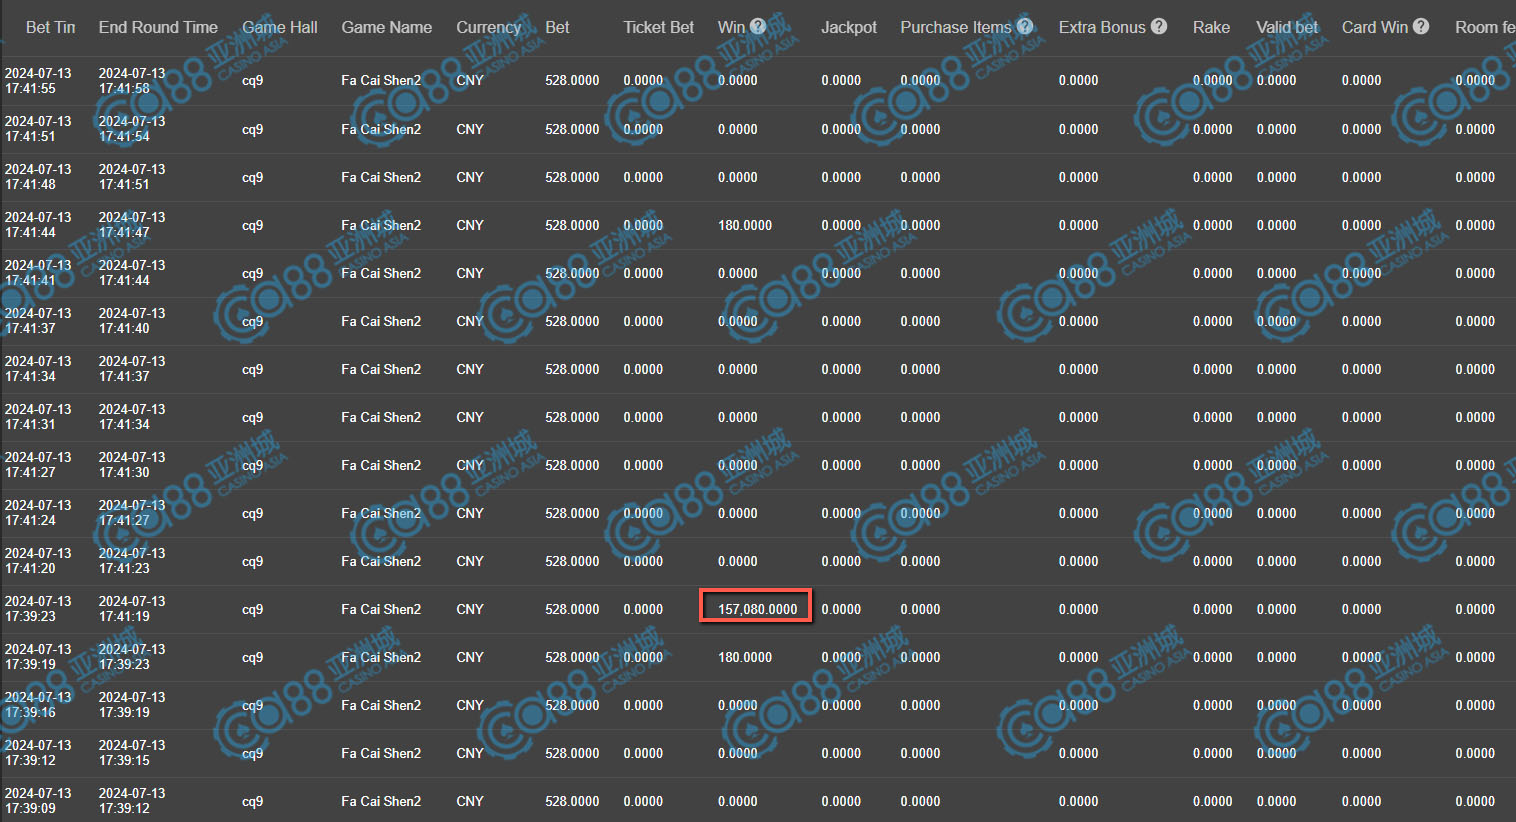Select CNY in the 17:41:34 row
The image size is (1516, 822).
pyautogui.click(x=470, y=369)
